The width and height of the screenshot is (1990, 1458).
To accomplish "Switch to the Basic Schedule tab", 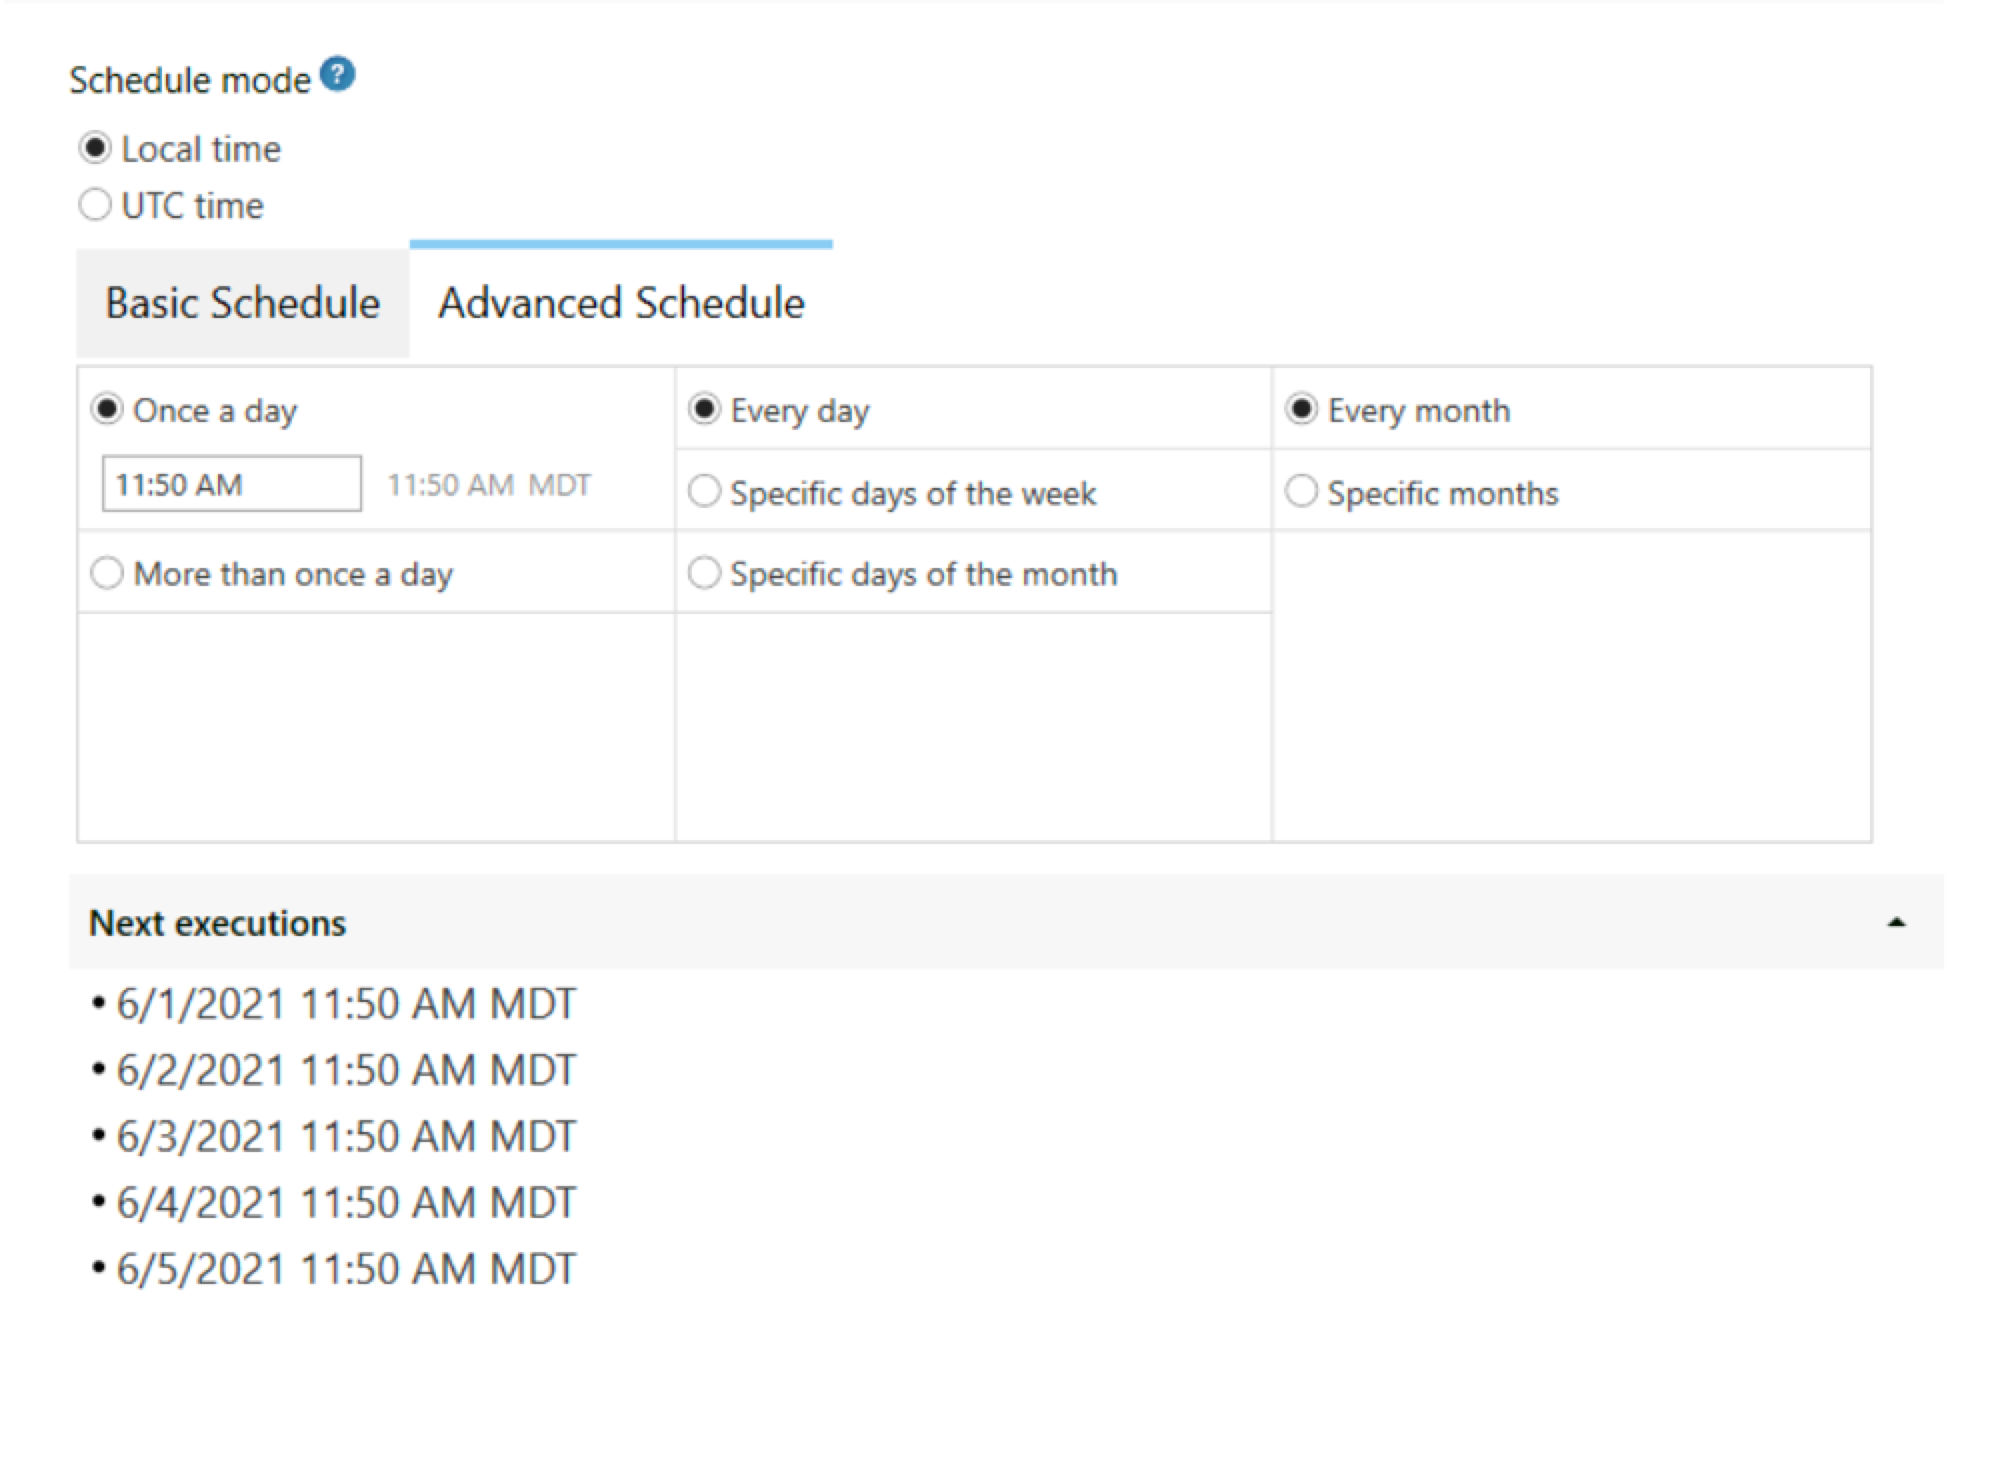I will tap(243, 302).
